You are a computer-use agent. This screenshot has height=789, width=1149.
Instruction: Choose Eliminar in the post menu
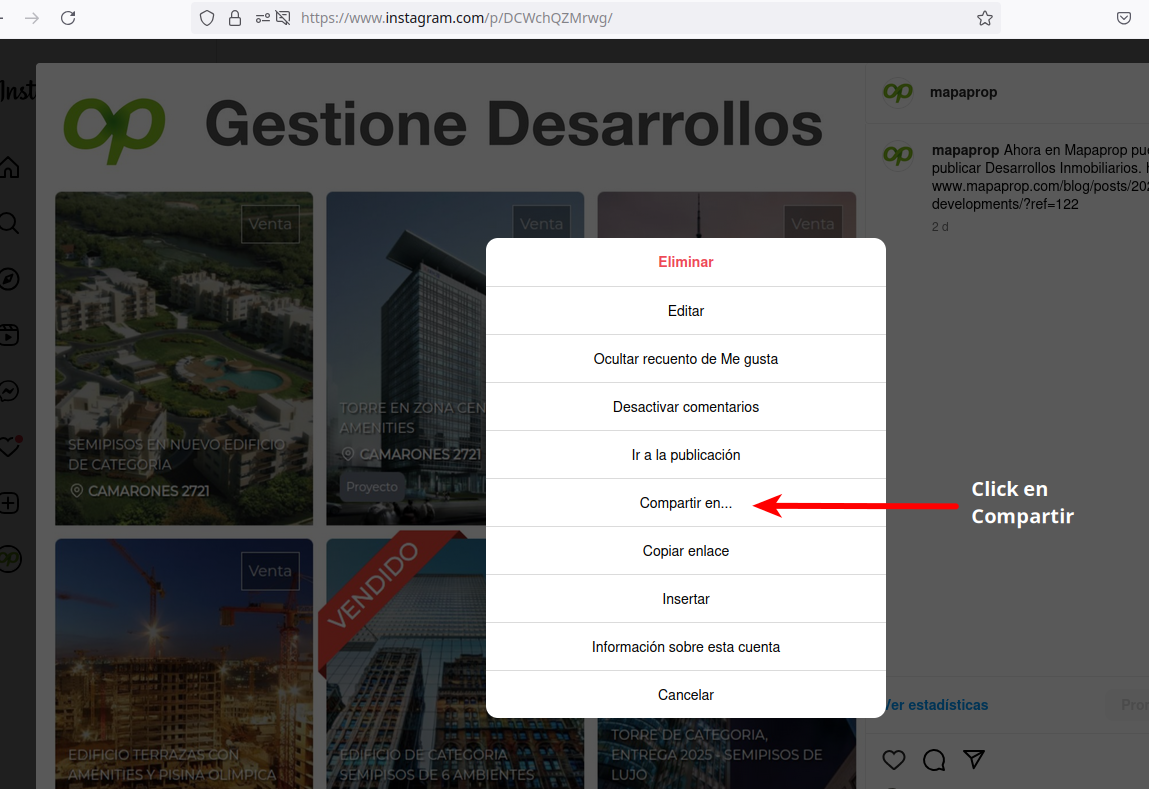(x=686, y=262)
